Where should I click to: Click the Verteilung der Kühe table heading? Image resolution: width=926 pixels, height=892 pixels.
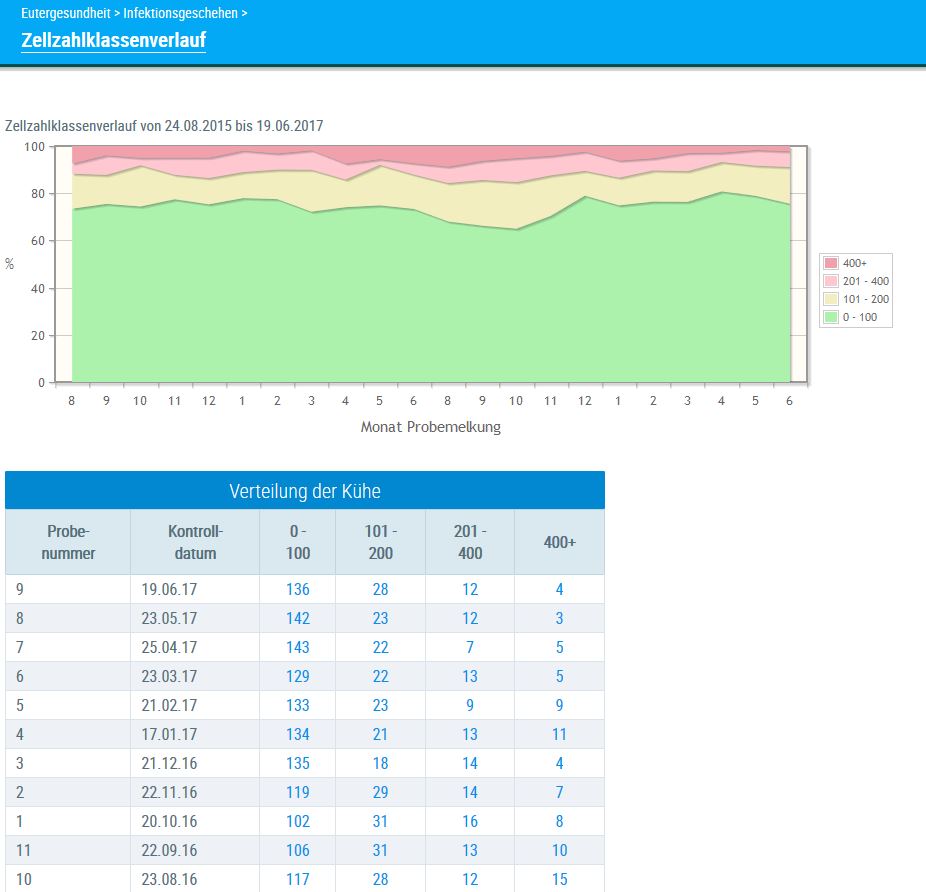point(305,491)
